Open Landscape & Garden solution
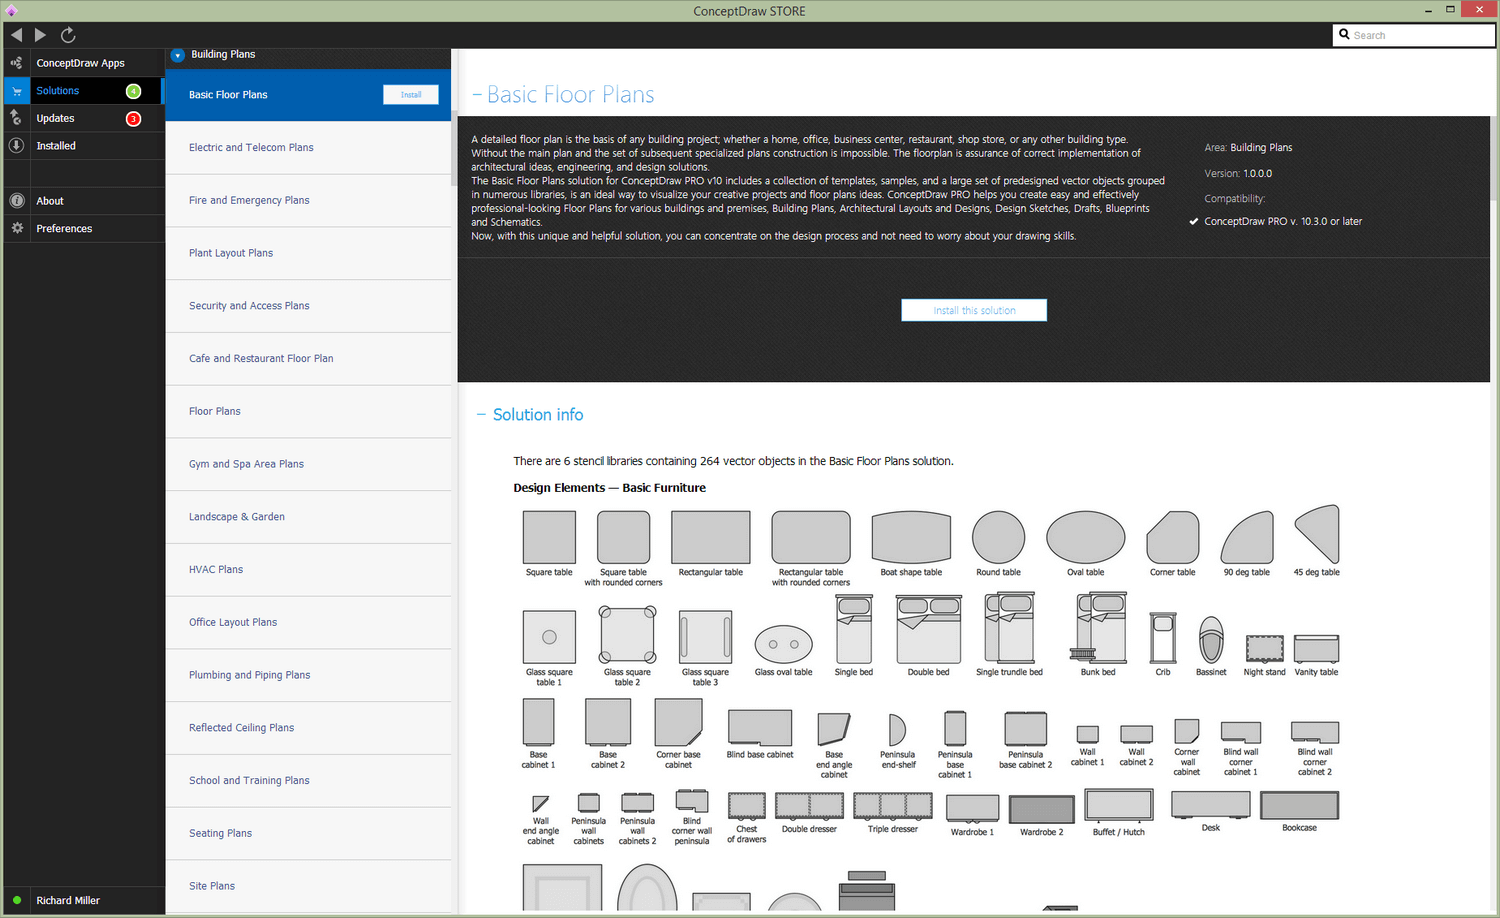Image resolution: width=1500 pixels, height=918 pixels. 308,517
